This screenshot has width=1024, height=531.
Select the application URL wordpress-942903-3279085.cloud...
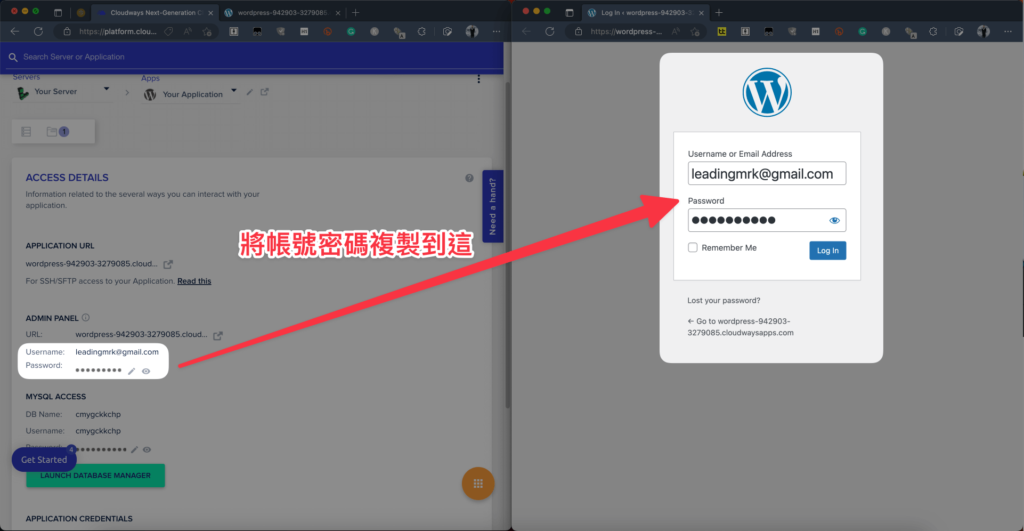point(91,264)
